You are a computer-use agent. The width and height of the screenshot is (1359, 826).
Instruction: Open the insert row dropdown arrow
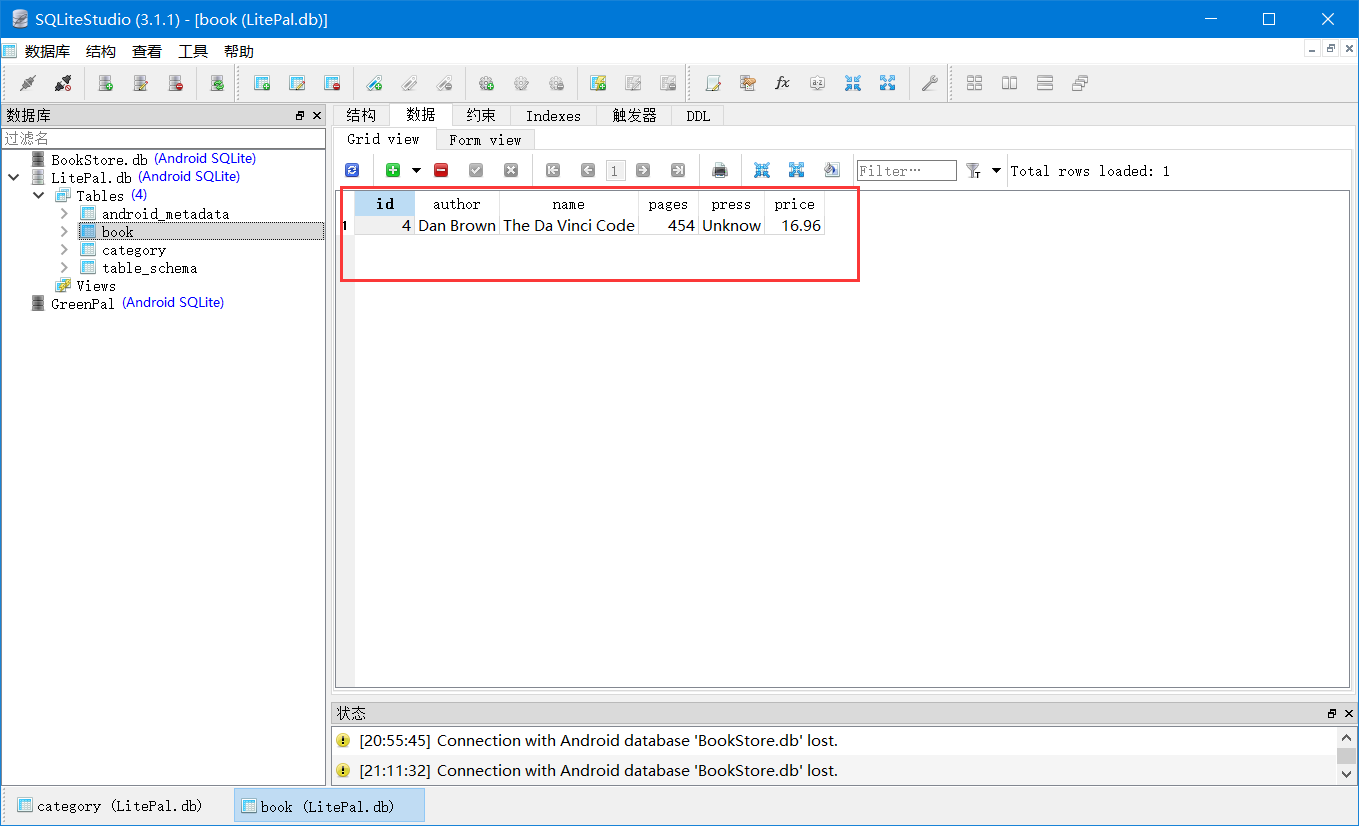click(416, 171)
